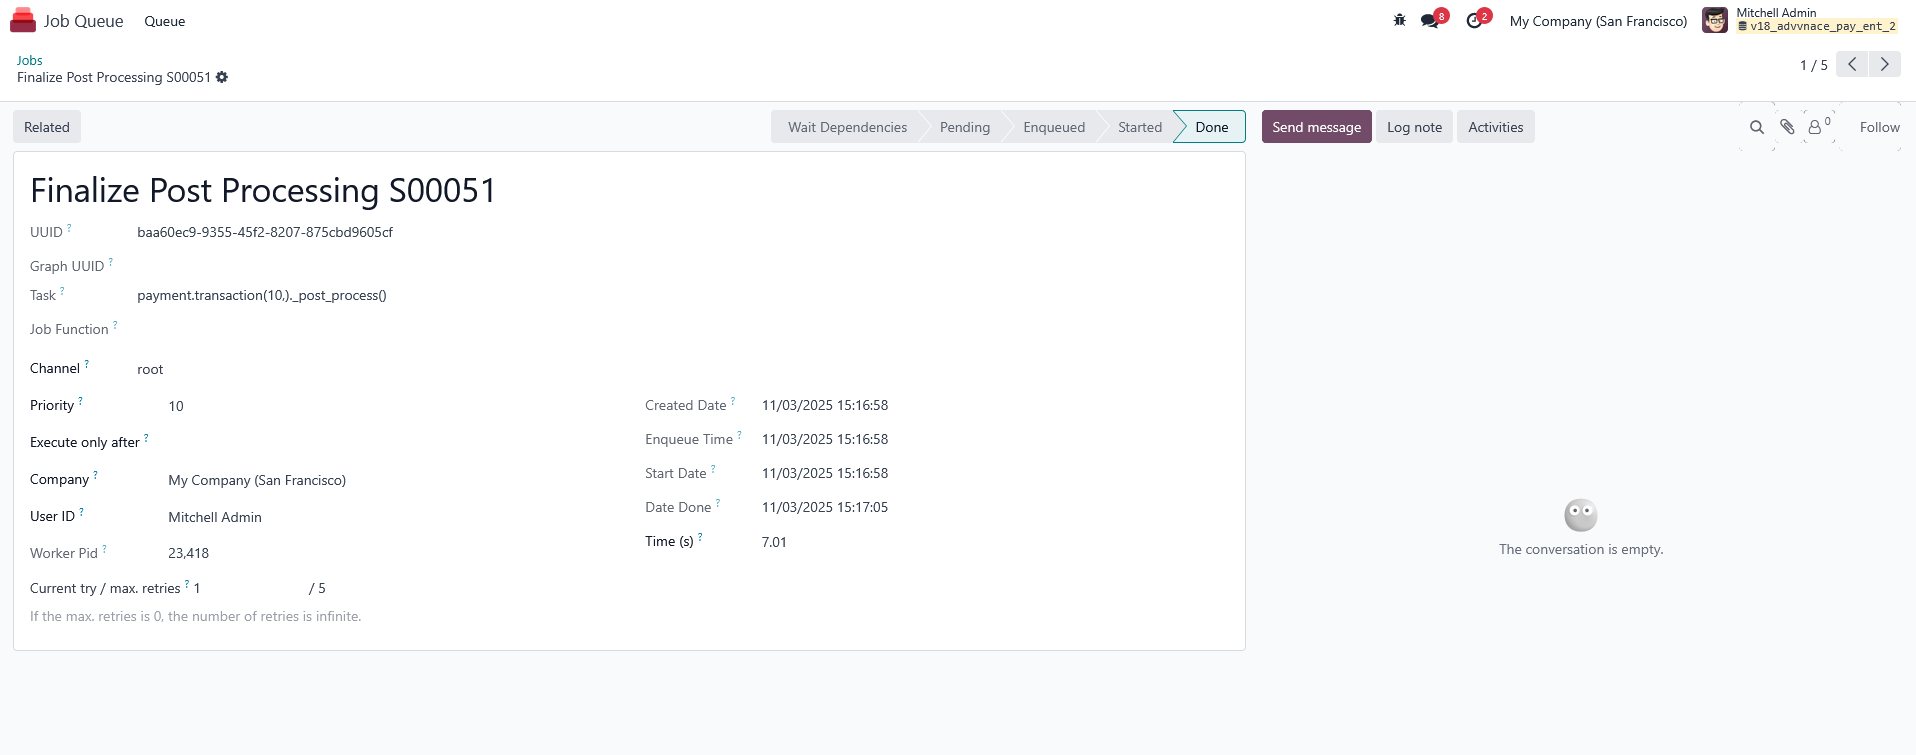Click the Time (s) value 7.01
Image resolution: width=1916 pixels, height=755 pixels.
click(774, 542)
